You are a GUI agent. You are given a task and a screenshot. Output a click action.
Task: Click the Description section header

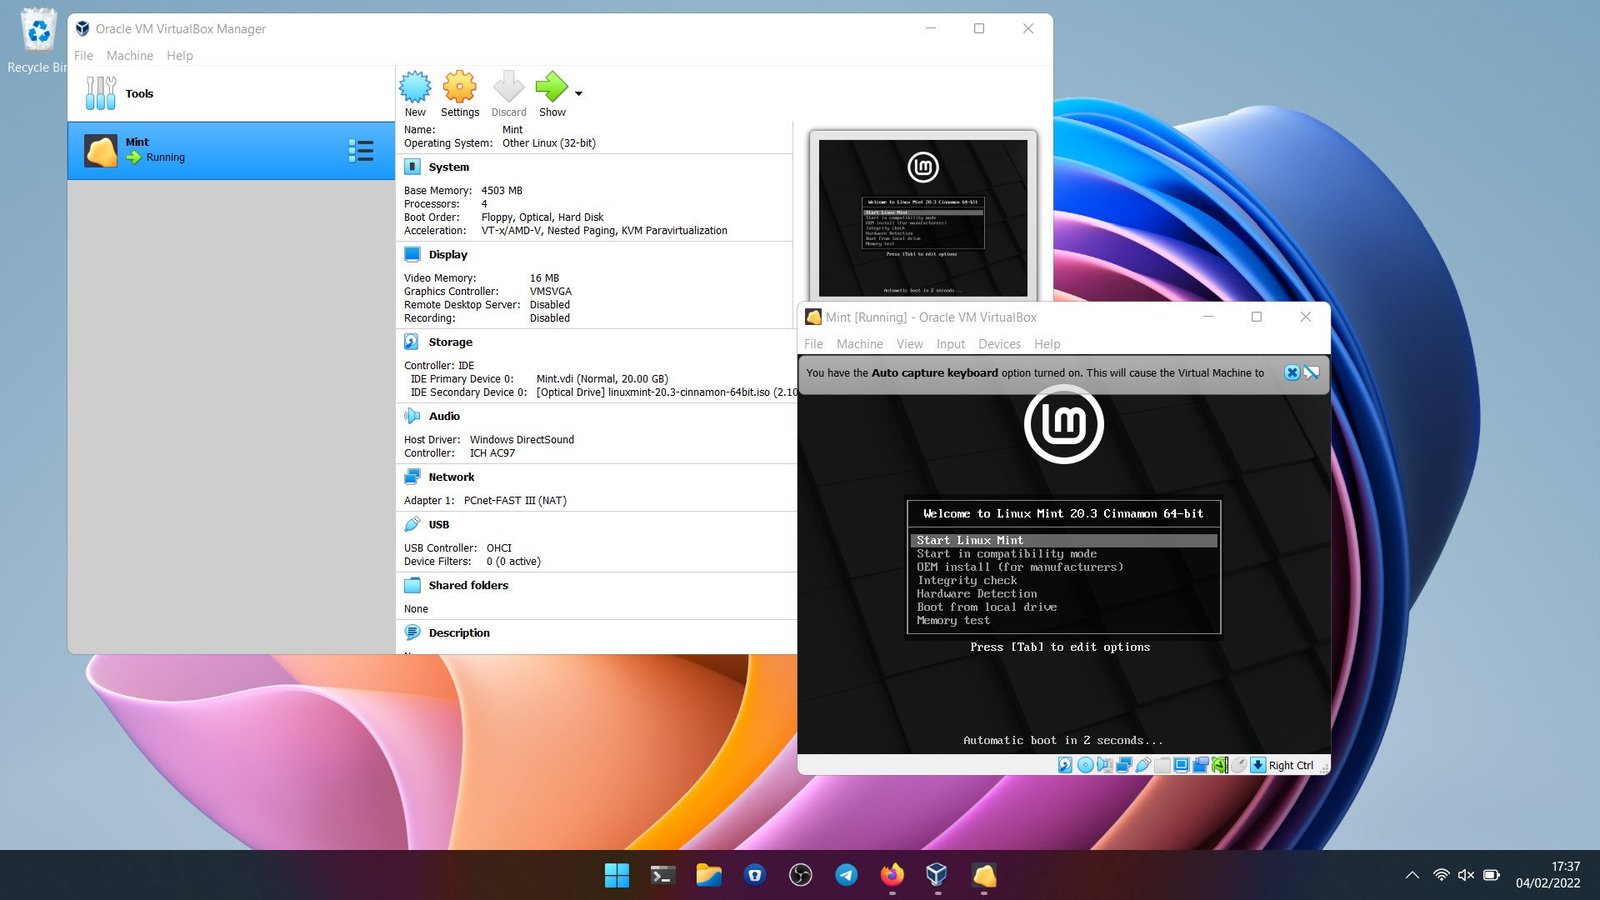click(x=459, y=633)
